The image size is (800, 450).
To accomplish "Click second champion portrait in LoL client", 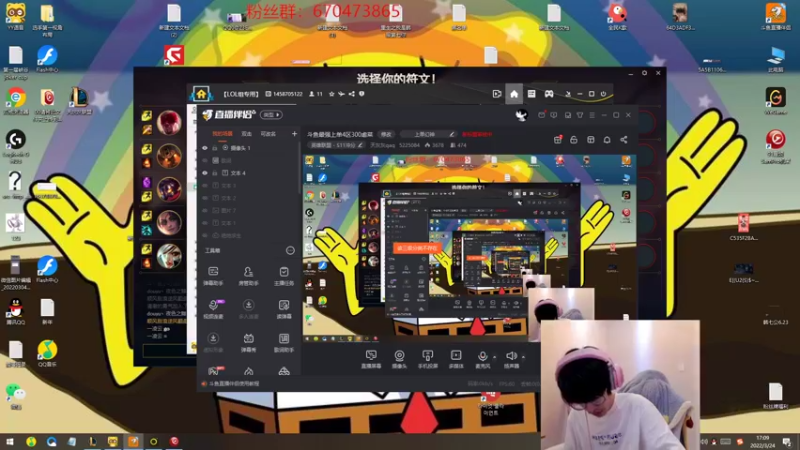I will click(x=169, y=156).
